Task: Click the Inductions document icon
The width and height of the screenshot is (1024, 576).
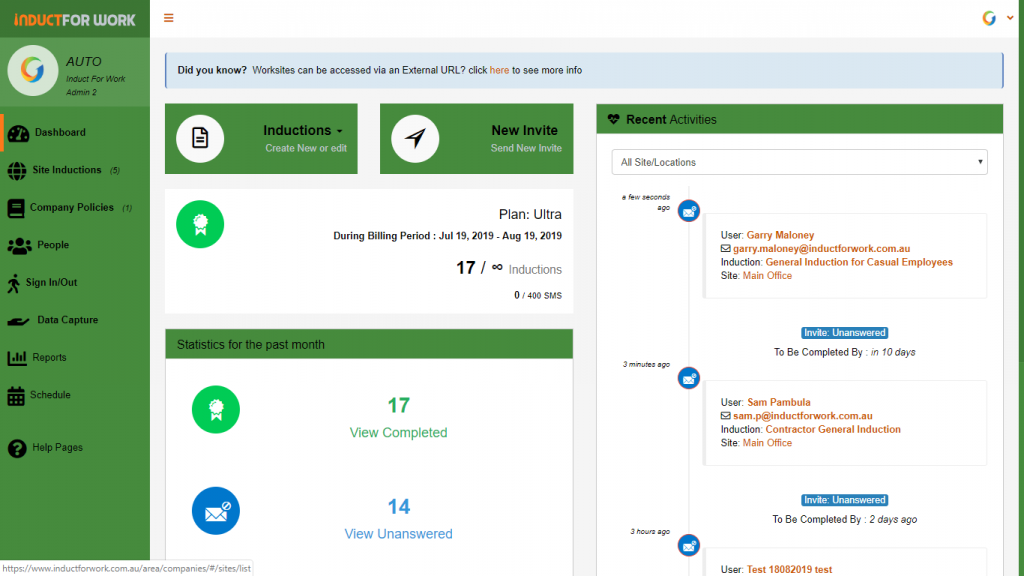Action: point(200,138)
